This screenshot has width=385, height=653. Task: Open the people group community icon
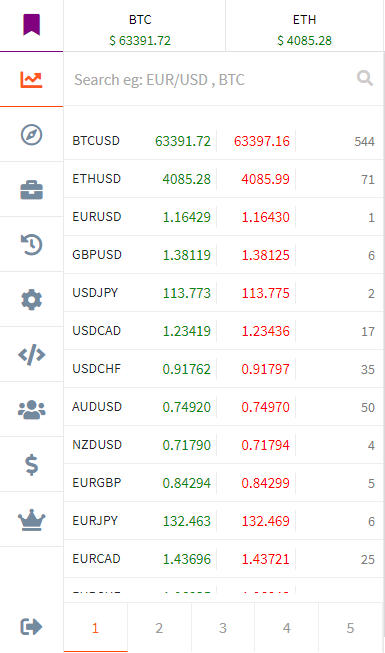(32, 409)
